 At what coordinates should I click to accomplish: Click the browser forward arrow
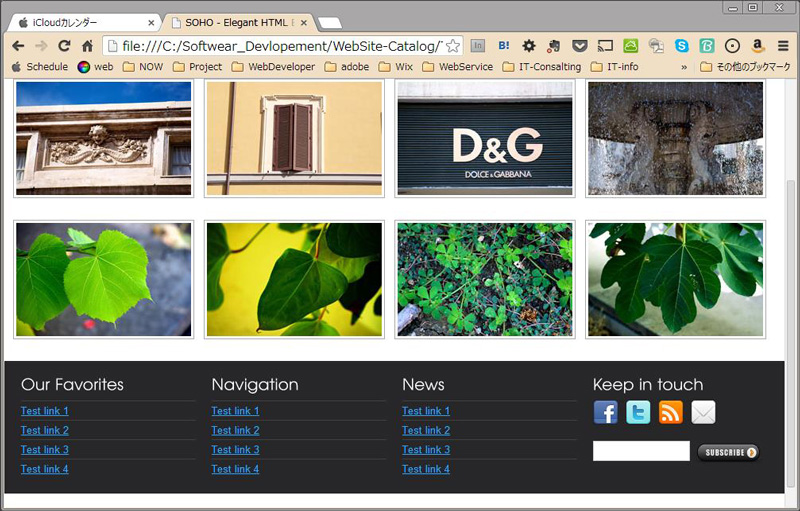pos(41,46)
